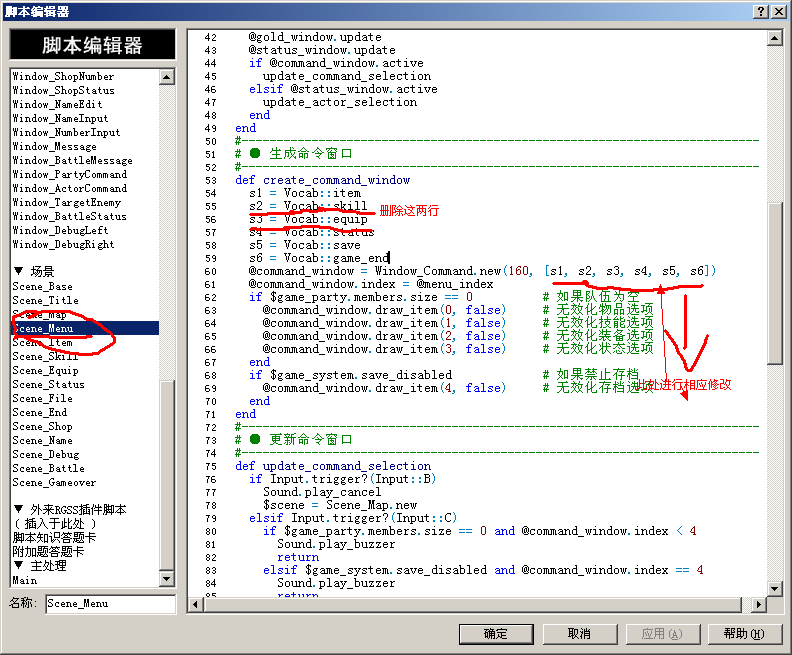Click the script list scroll down arrow

[167, 579]
